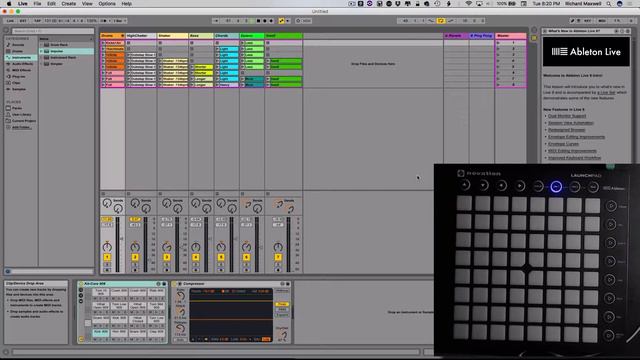Click the Drums track clip stop button
Viewport: 640px width, 360px height.
[x=103, y=193]
